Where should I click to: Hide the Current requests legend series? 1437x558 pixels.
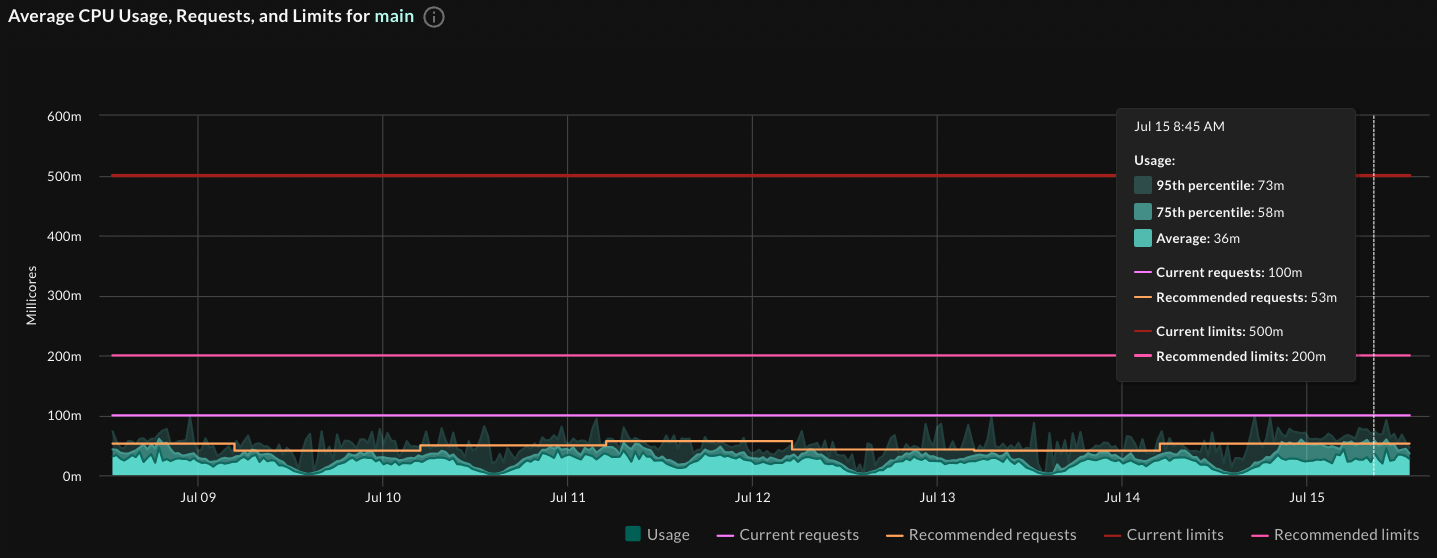click(788, 535)
